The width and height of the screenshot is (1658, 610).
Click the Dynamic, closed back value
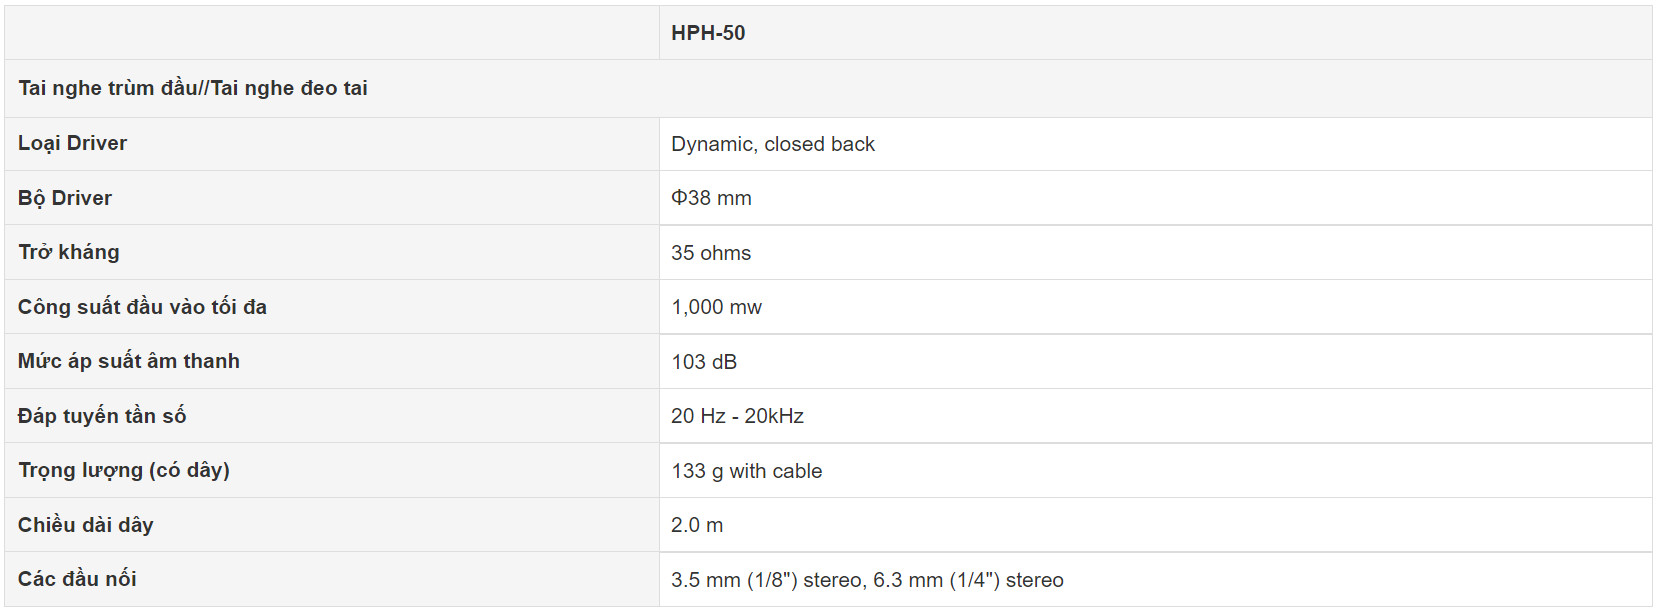coord(773,144)
